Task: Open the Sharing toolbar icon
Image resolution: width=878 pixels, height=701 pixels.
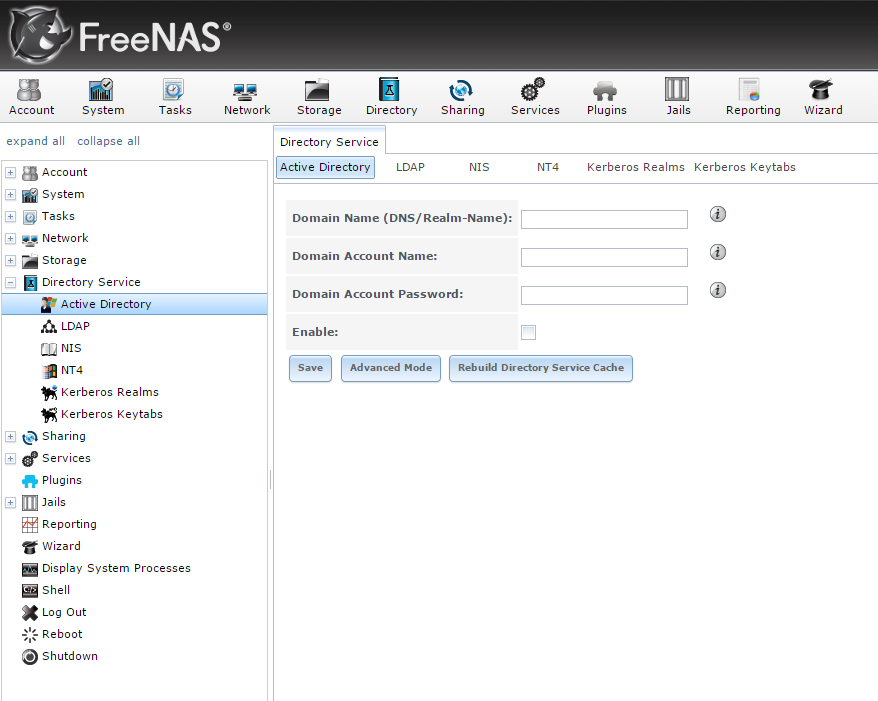Action: point(463,97)
